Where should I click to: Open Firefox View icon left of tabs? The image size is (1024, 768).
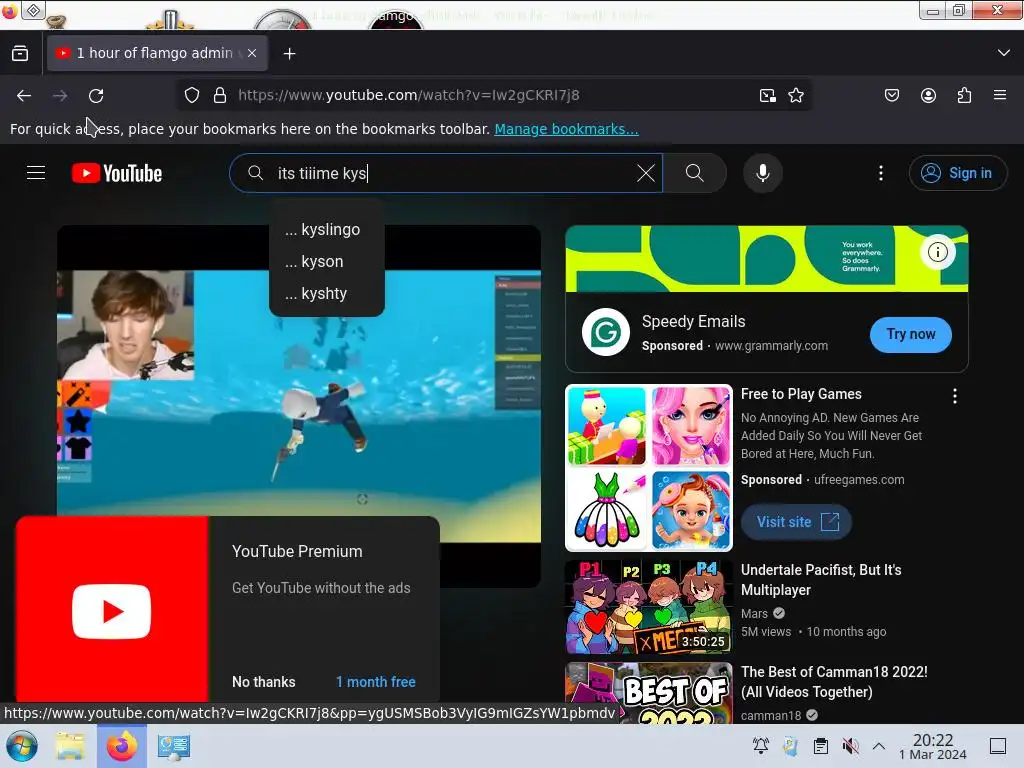point(20,54)
